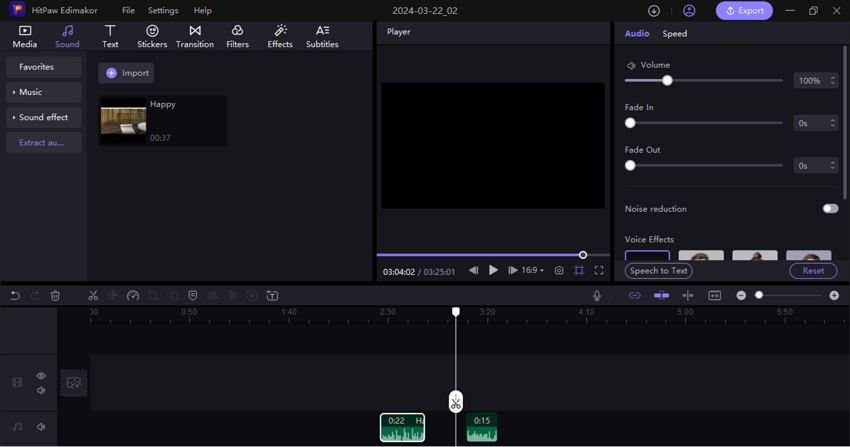Enable the Noise reduction switch
850x447 pixels.
pos(830,209)
